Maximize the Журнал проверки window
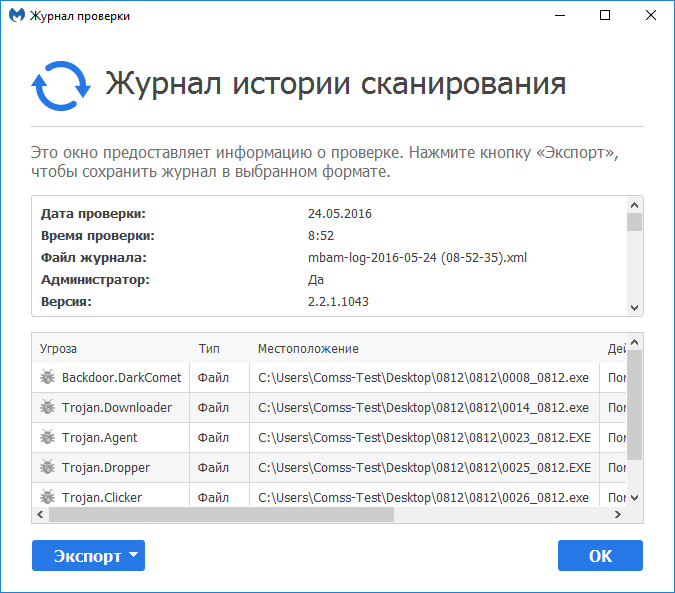675x593 pixels. [x=605, y=15]
